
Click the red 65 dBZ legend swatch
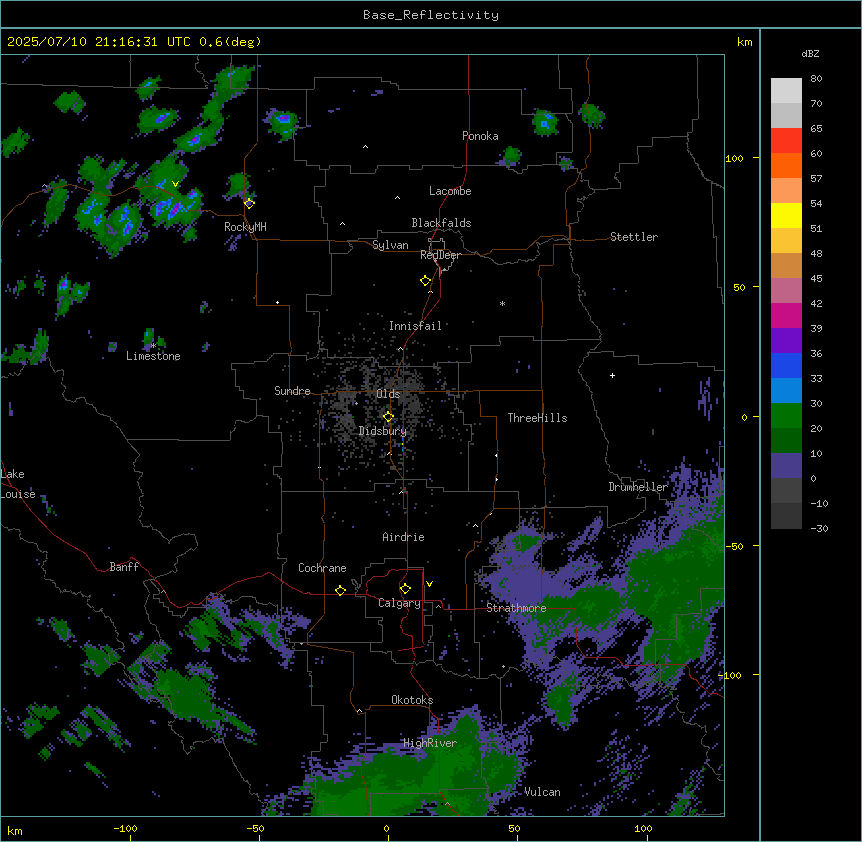click(786, 141)
